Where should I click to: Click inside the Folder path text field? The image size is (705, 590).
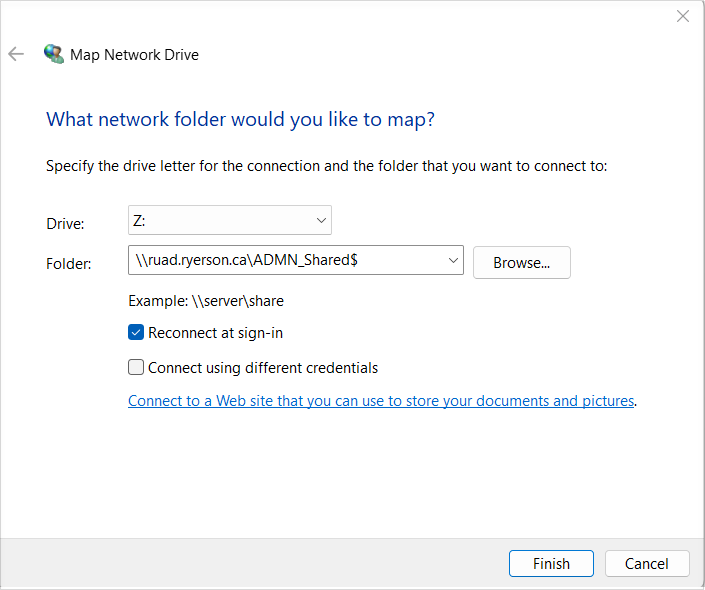pos(285,260)
